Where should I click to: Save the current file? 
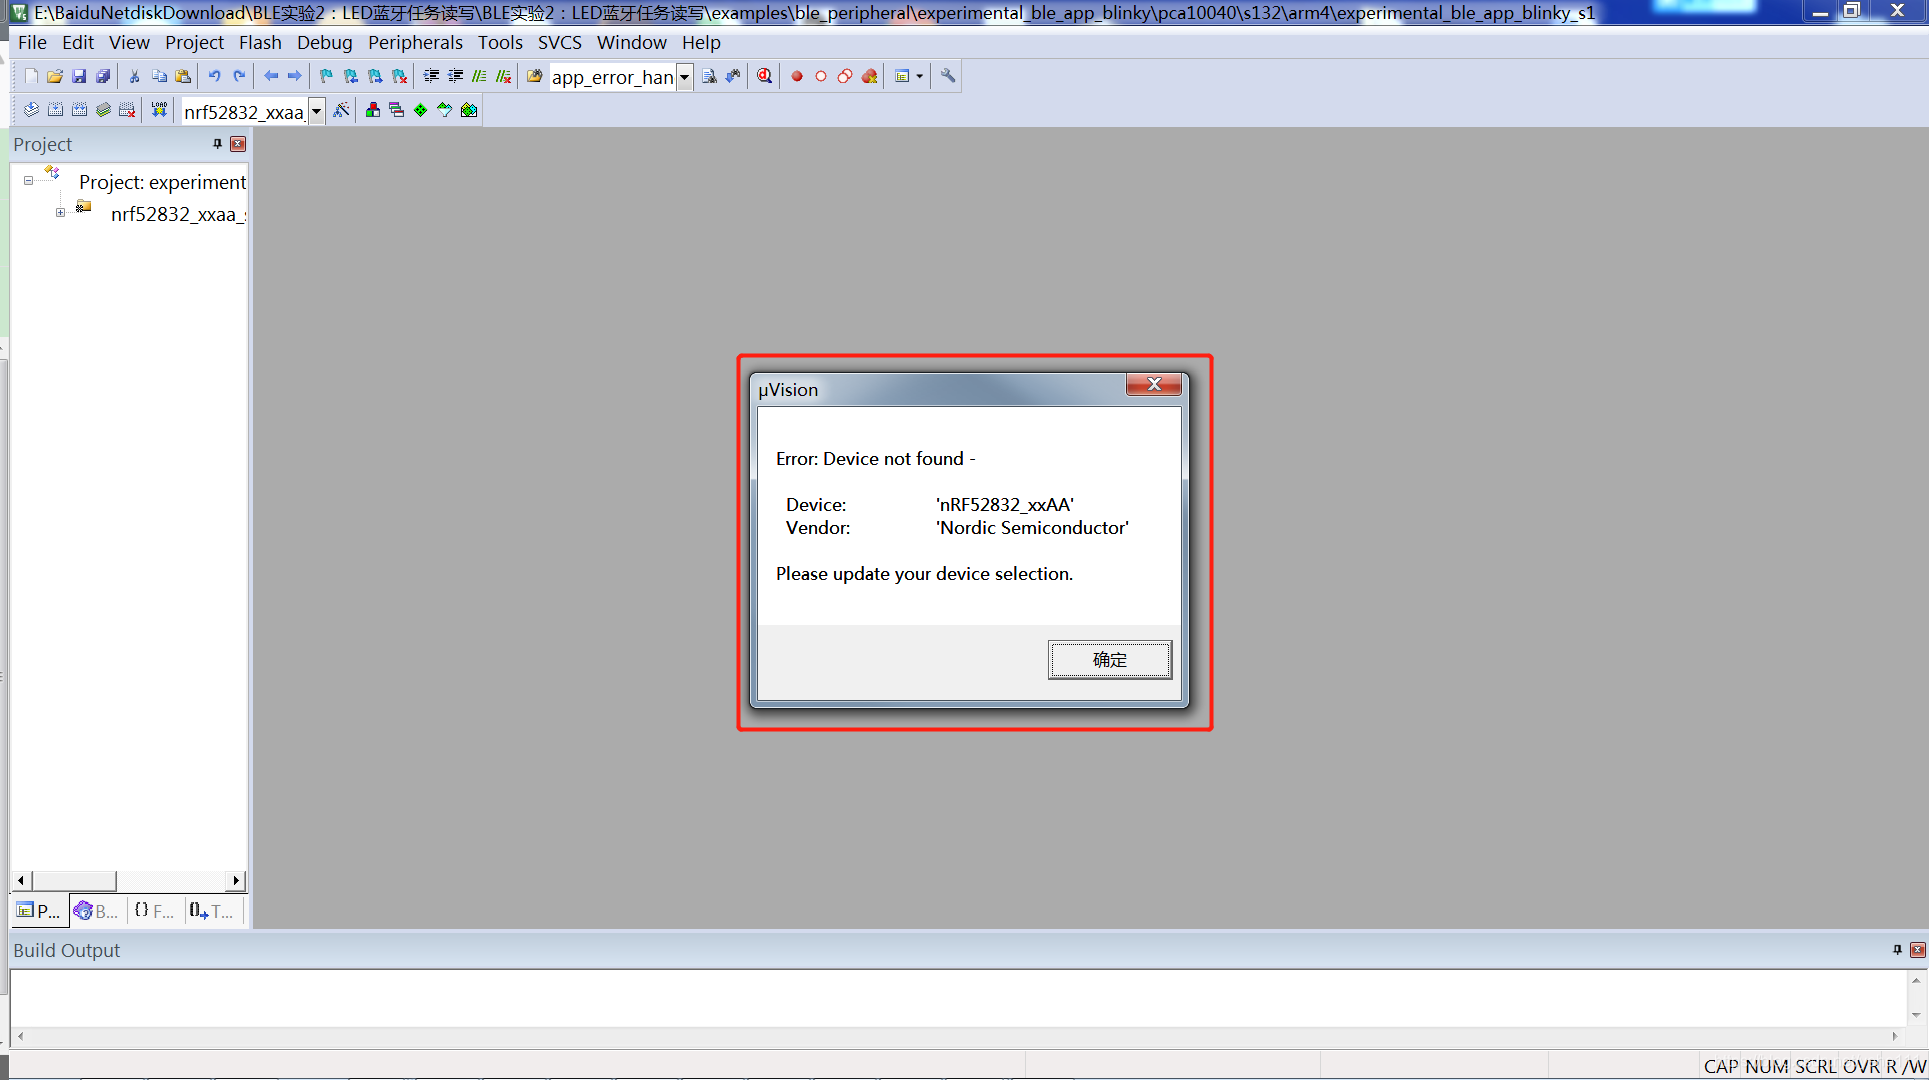(79, 76)
